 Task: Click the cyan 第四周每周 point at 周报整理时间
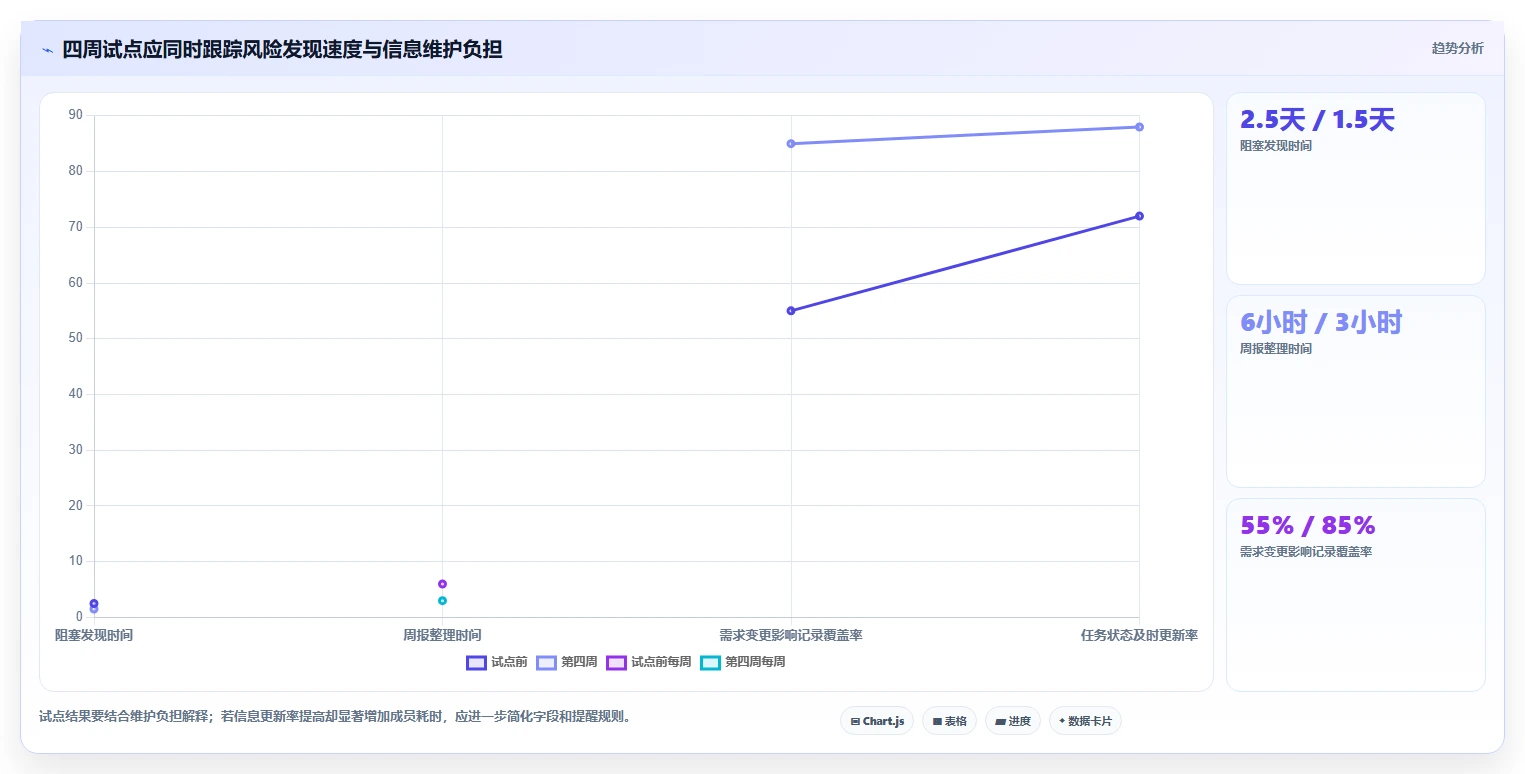click(x=442, y=601)
